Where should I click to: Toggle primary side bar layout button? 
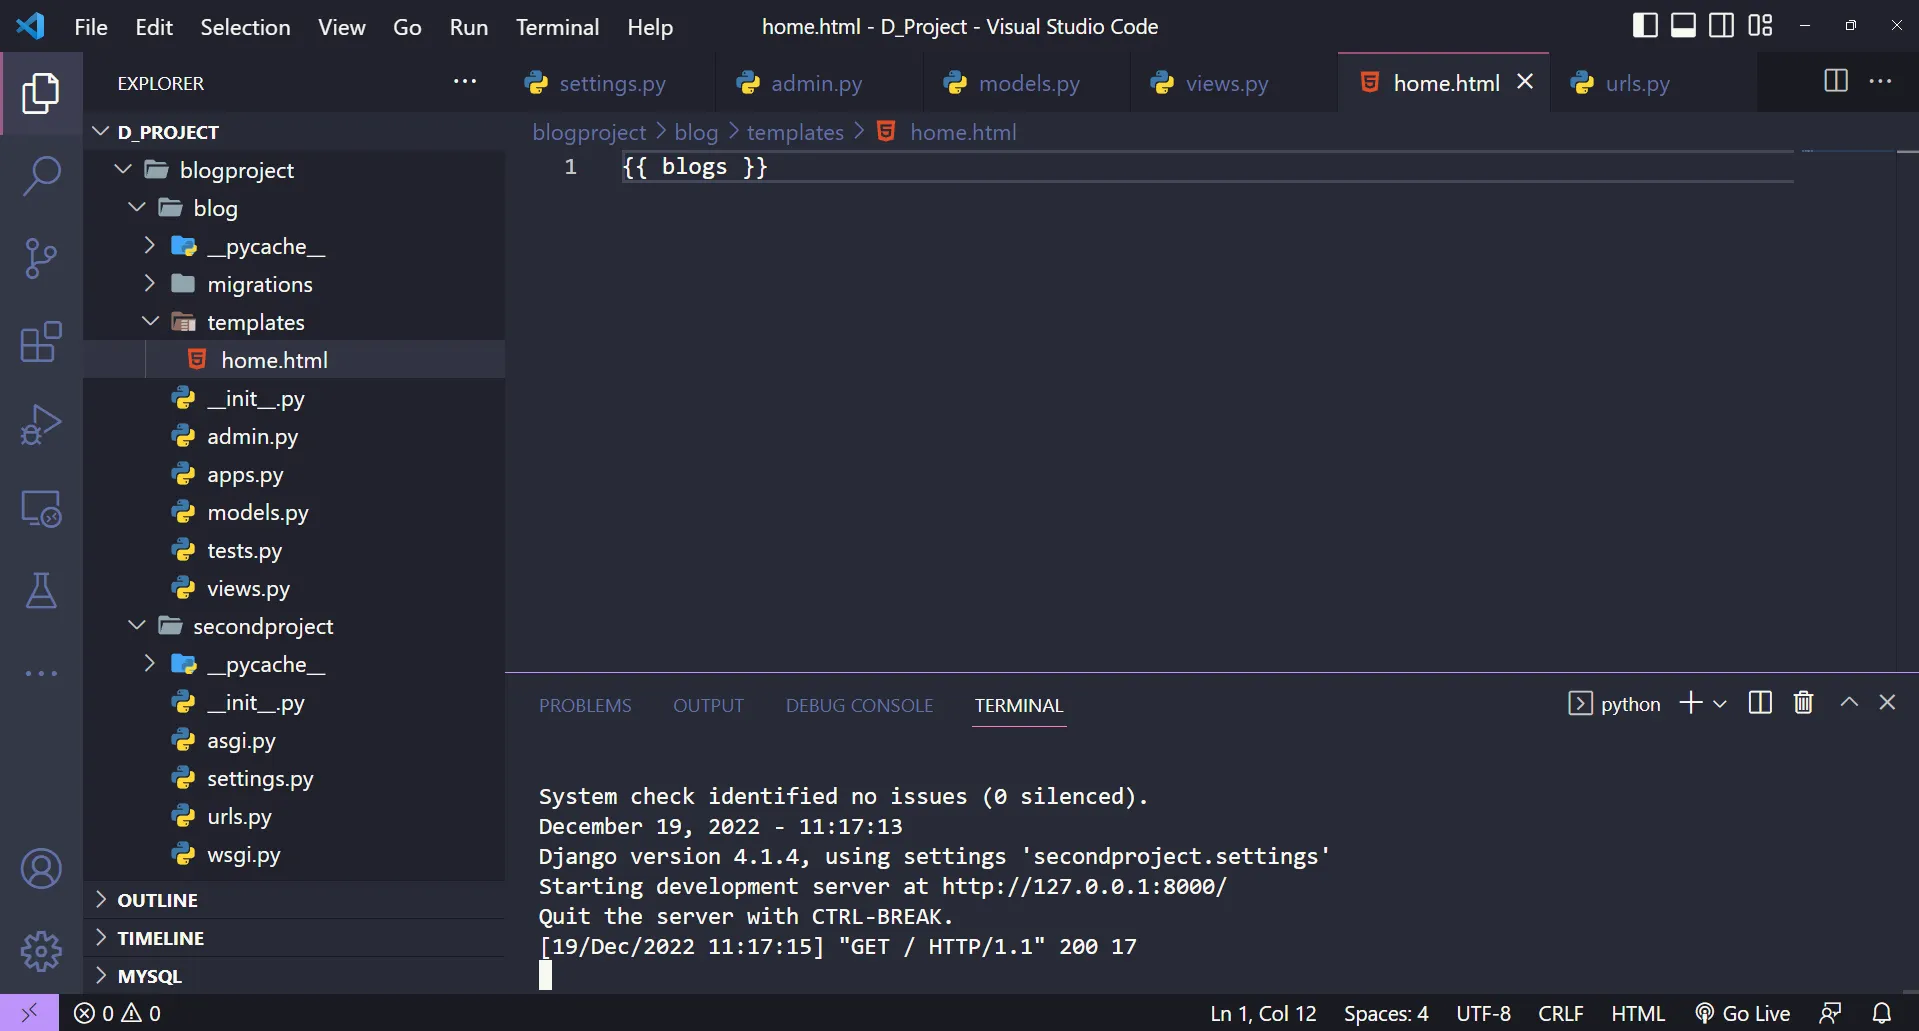tap(1644, 26)
